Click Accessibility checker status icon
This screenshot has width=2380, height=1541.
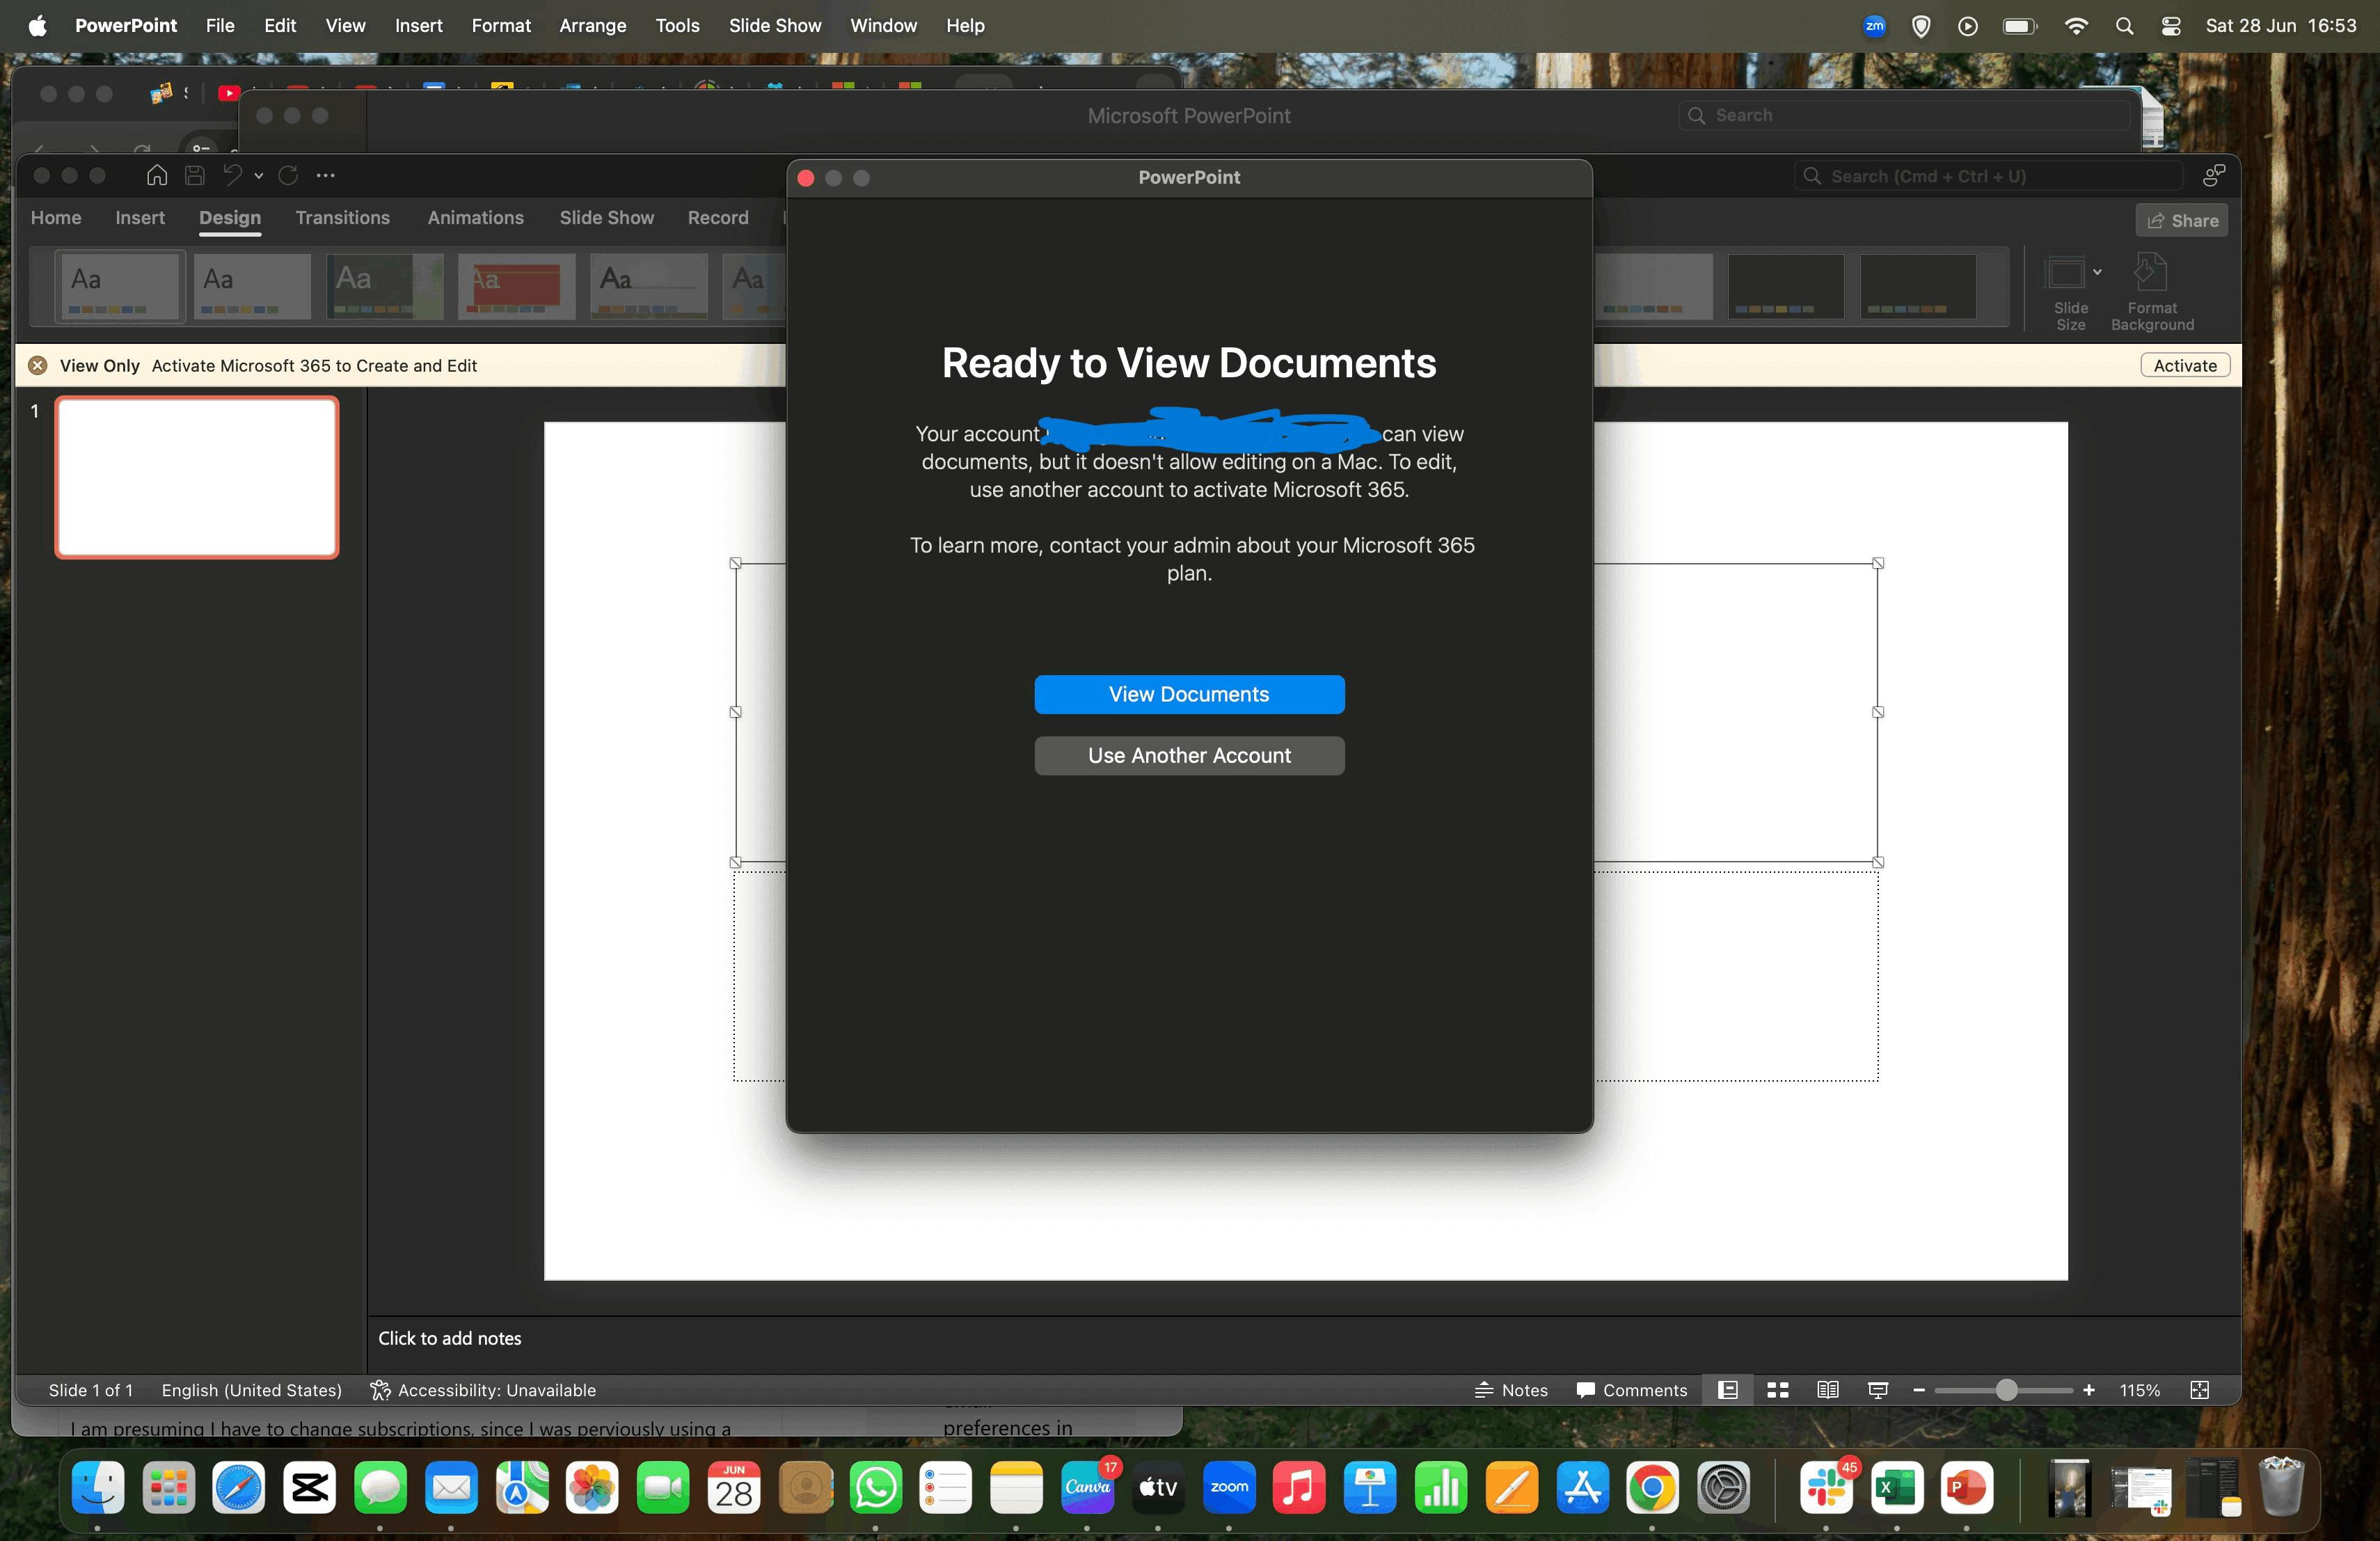pyautogui.click(x=380, y=1390)
